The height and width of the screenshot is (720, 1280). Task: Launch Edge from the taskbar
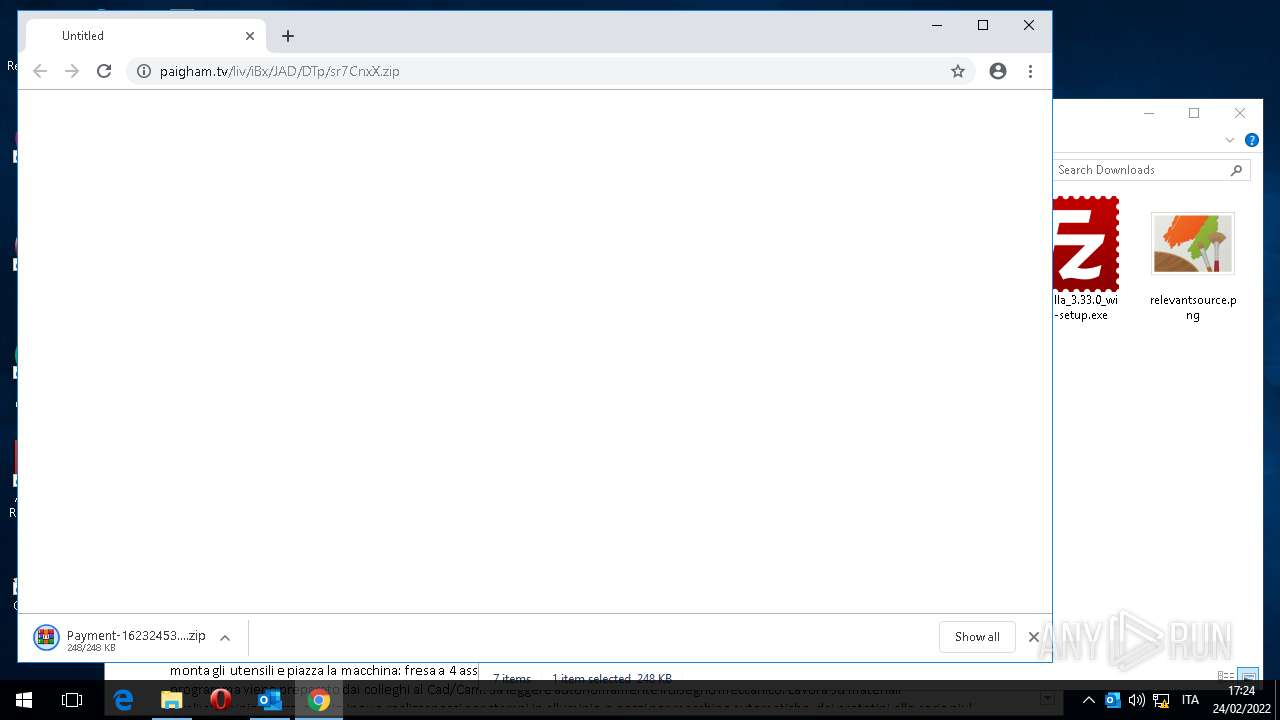tap(123, 700)
